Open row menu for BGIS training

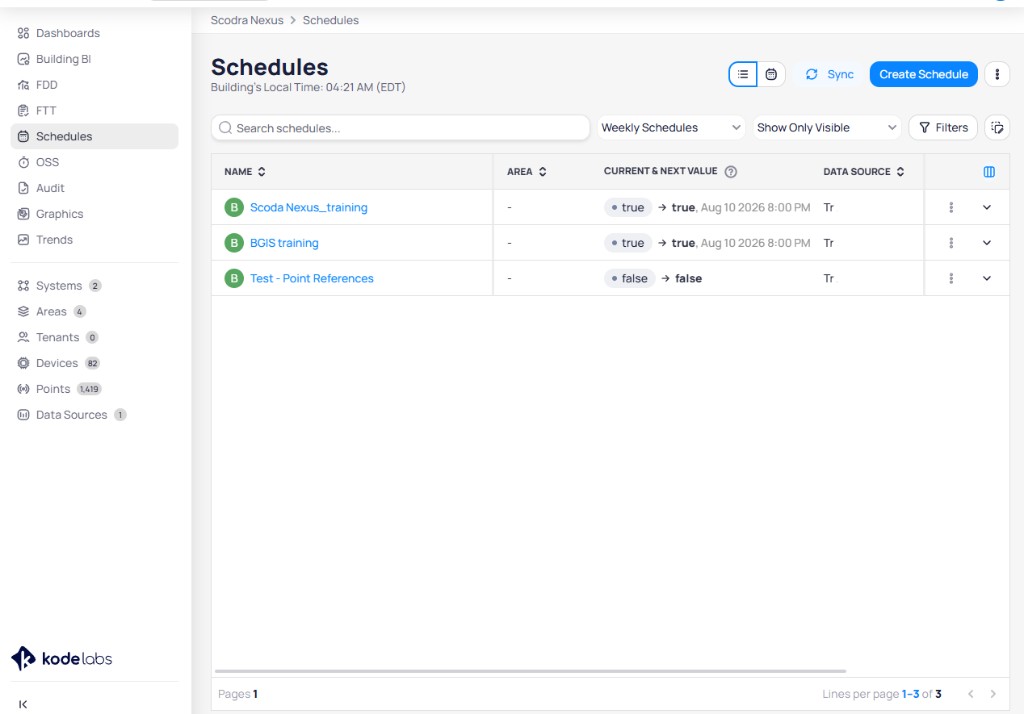(951, 243)
